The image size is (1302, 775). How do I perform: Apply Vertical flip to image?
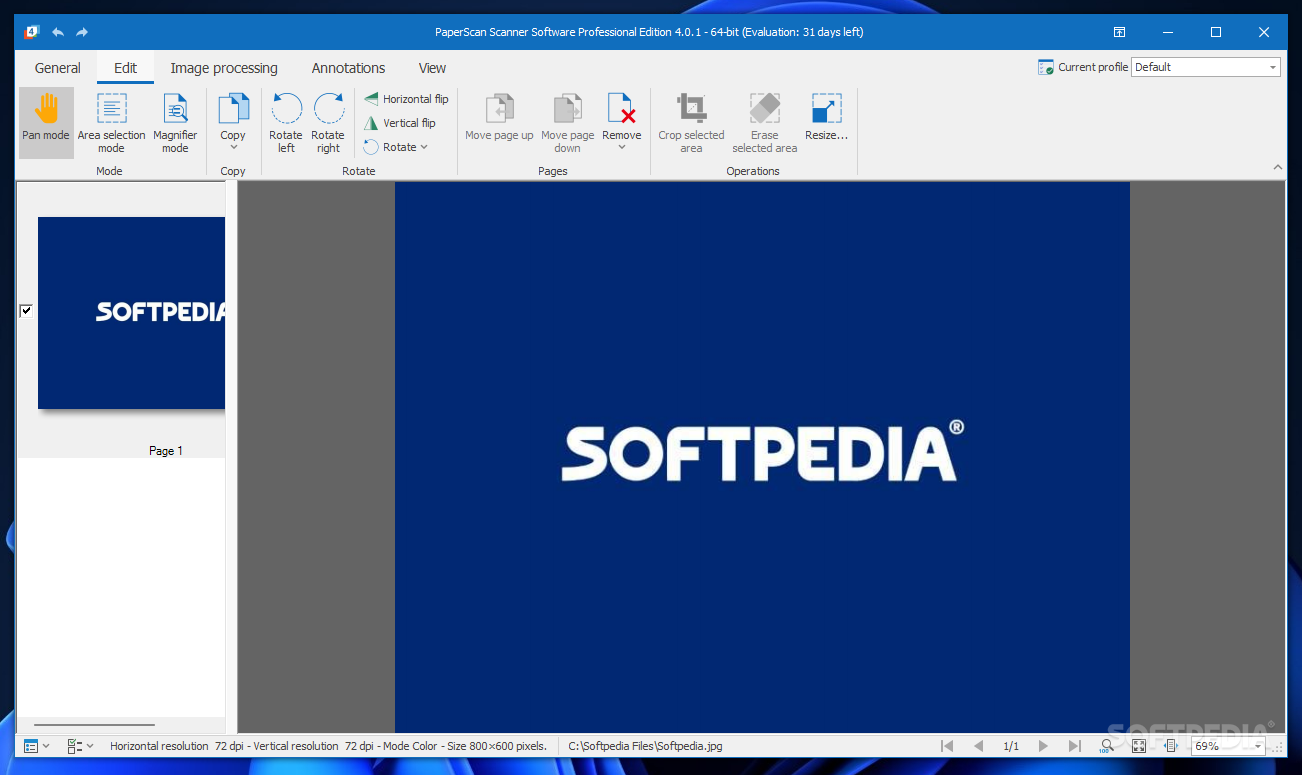pos(399,123)
